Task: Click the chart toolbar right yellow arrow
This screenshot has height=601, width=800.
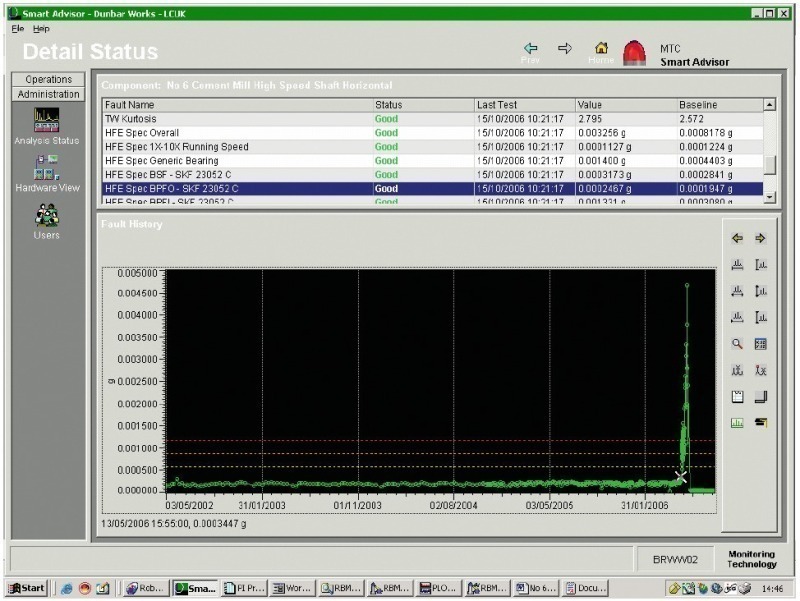Action: tap(760, 238)
